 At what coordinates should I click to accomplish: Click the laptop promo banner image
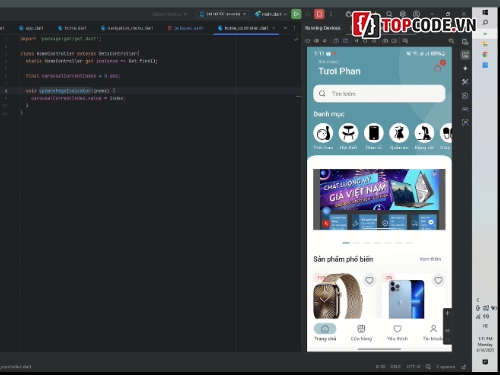point(379,199)
